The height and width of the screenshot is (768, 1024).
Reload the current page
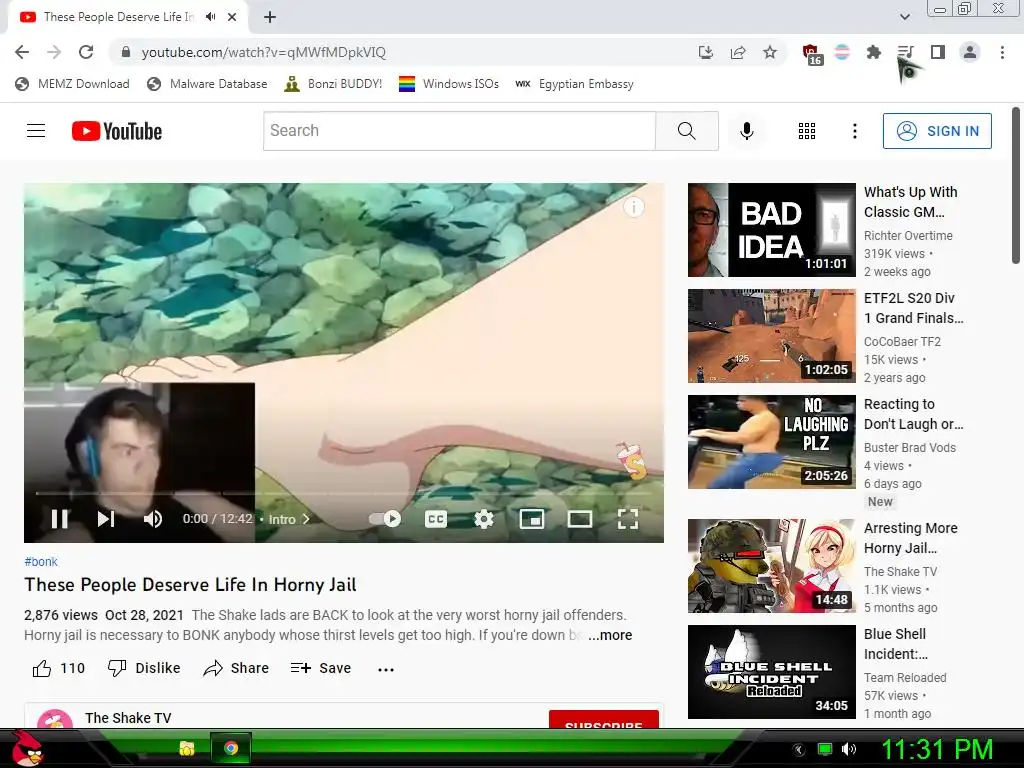[86, 52]
